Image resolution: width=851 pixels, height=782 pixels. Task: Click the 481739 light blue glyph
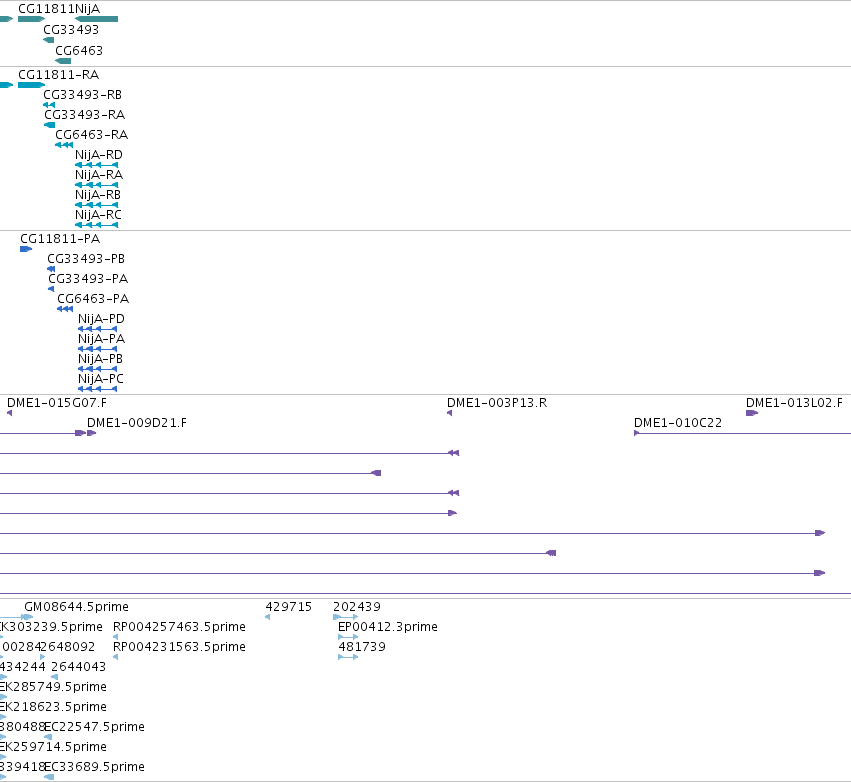(x=348, y=657)
